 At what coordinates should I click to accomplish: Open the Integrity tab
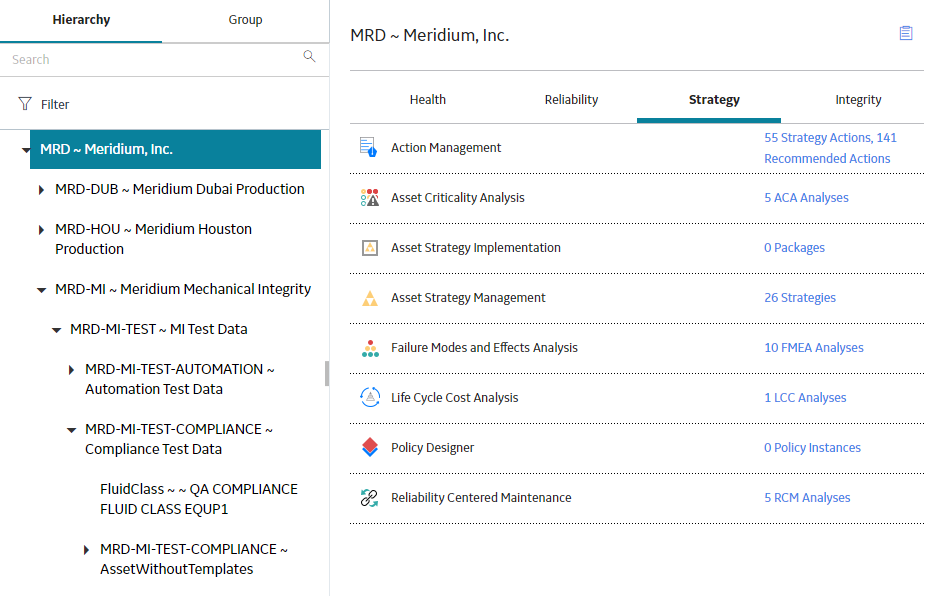point(858,100)
